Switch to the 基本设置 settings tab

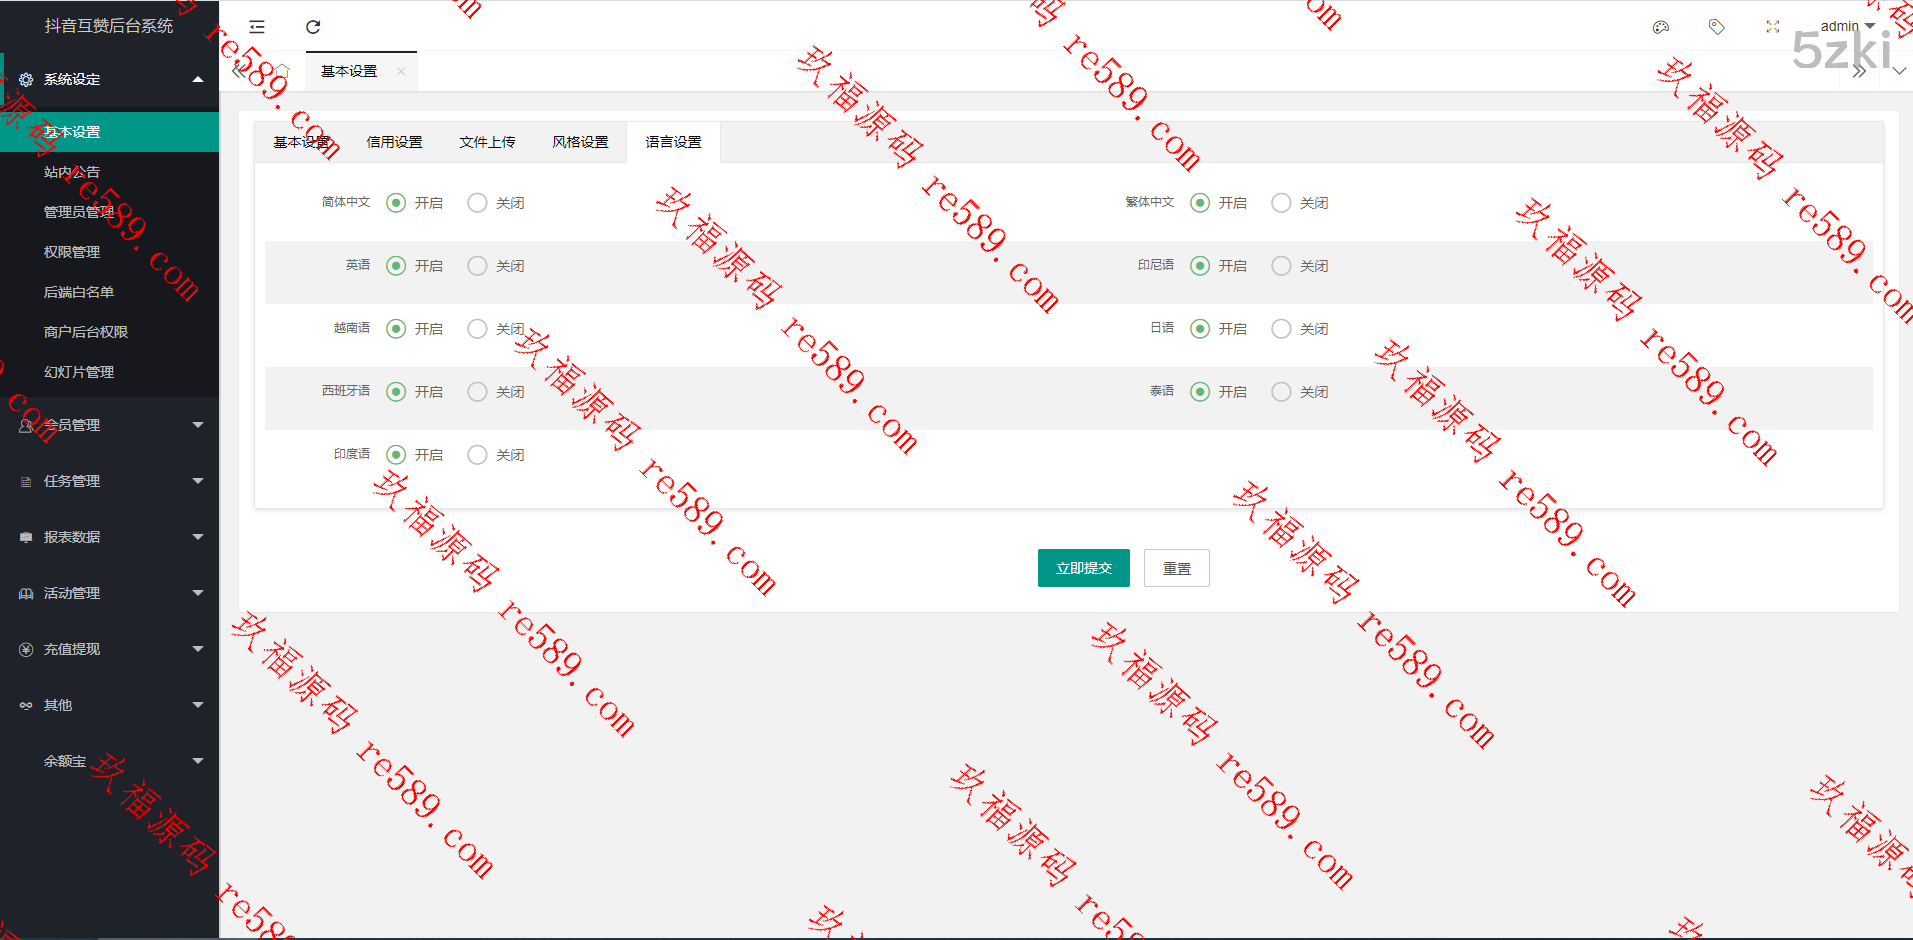pos(302,142)
